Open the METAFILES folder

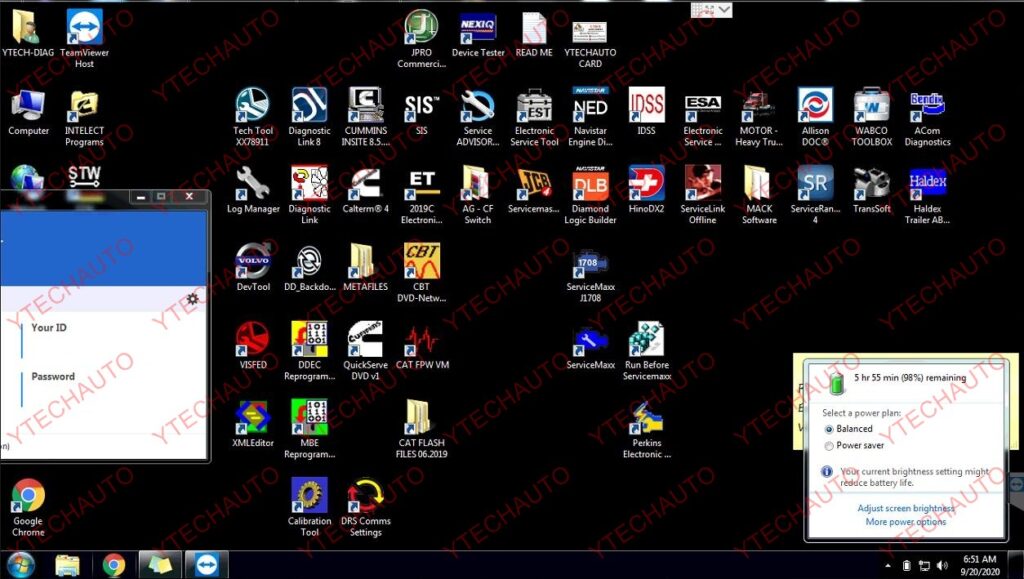pyautogui.click(x=366, y=268)
